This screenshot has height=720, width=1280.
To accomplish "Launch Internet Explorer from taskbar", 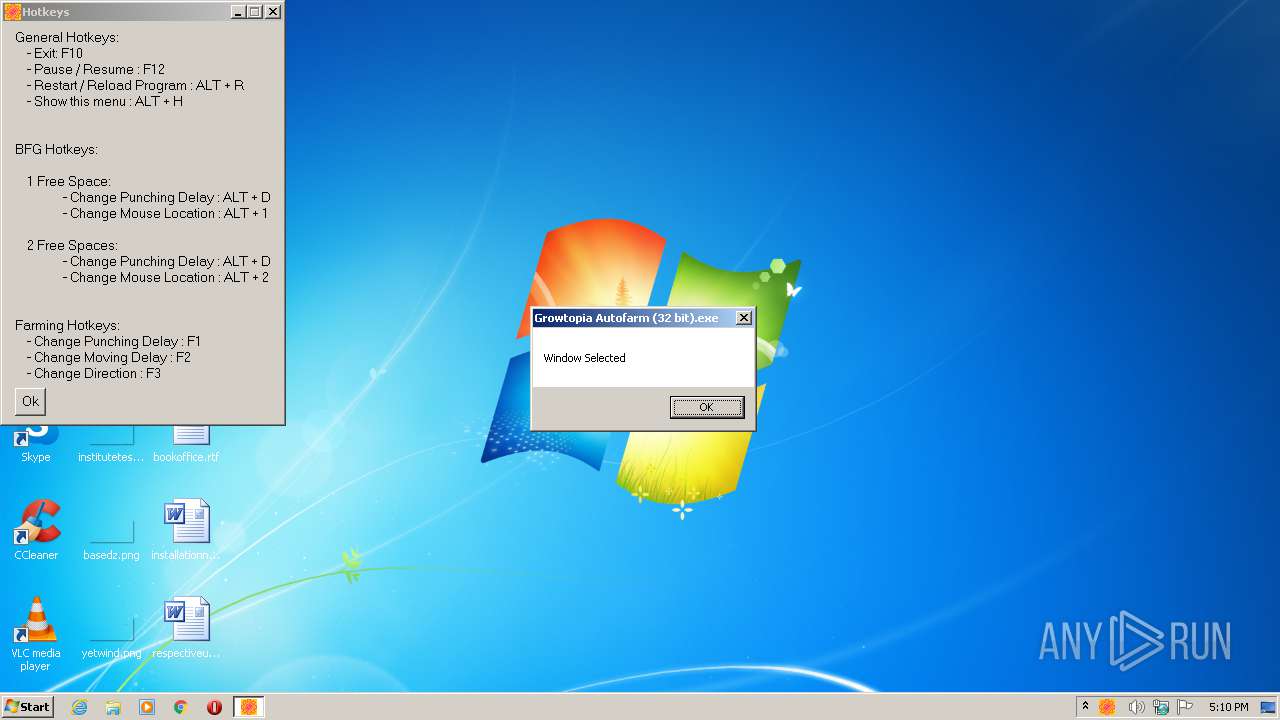I will 79,707.
